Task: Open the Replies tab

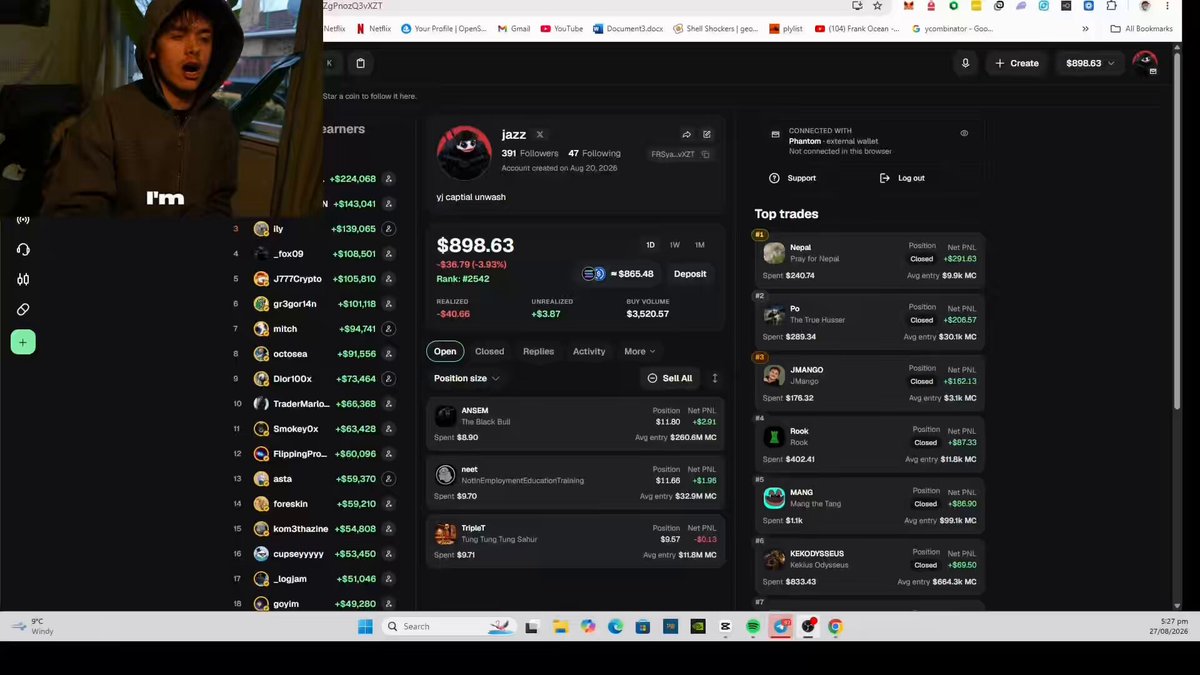Action: click(x=538, y=351)
